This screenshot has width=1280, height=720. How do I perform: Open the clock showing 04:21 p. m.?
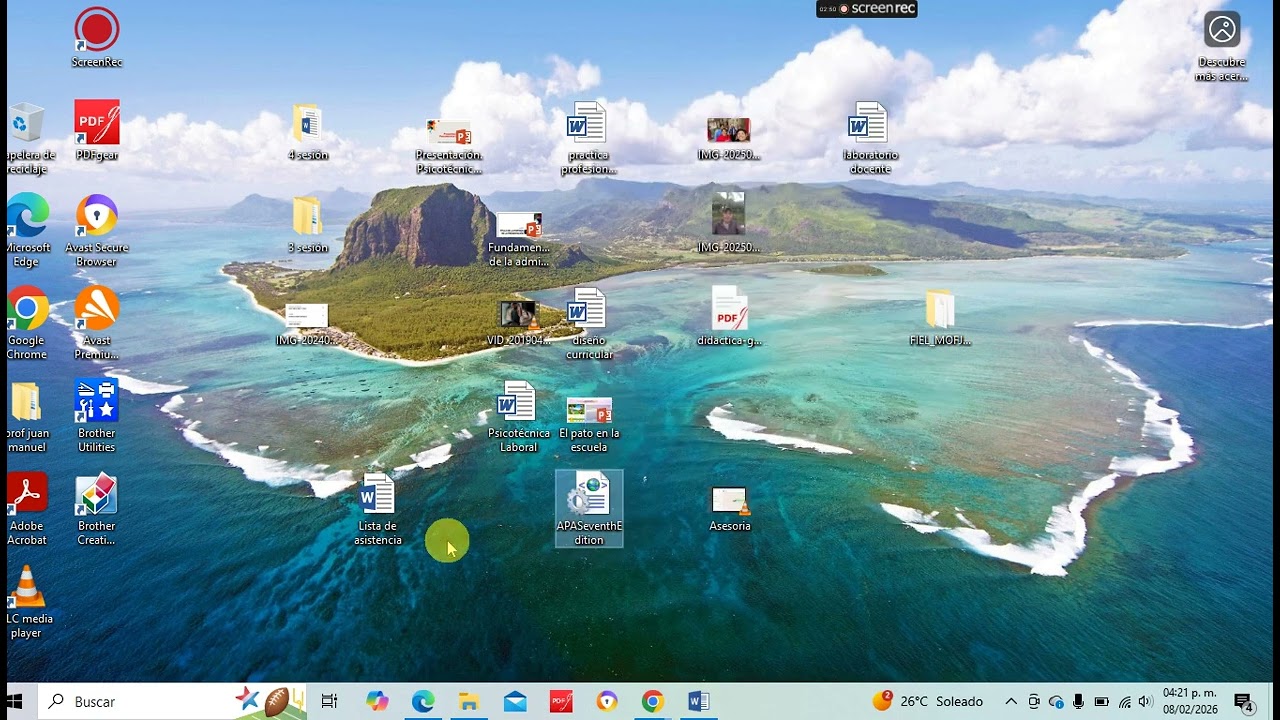pos(1190,701)
